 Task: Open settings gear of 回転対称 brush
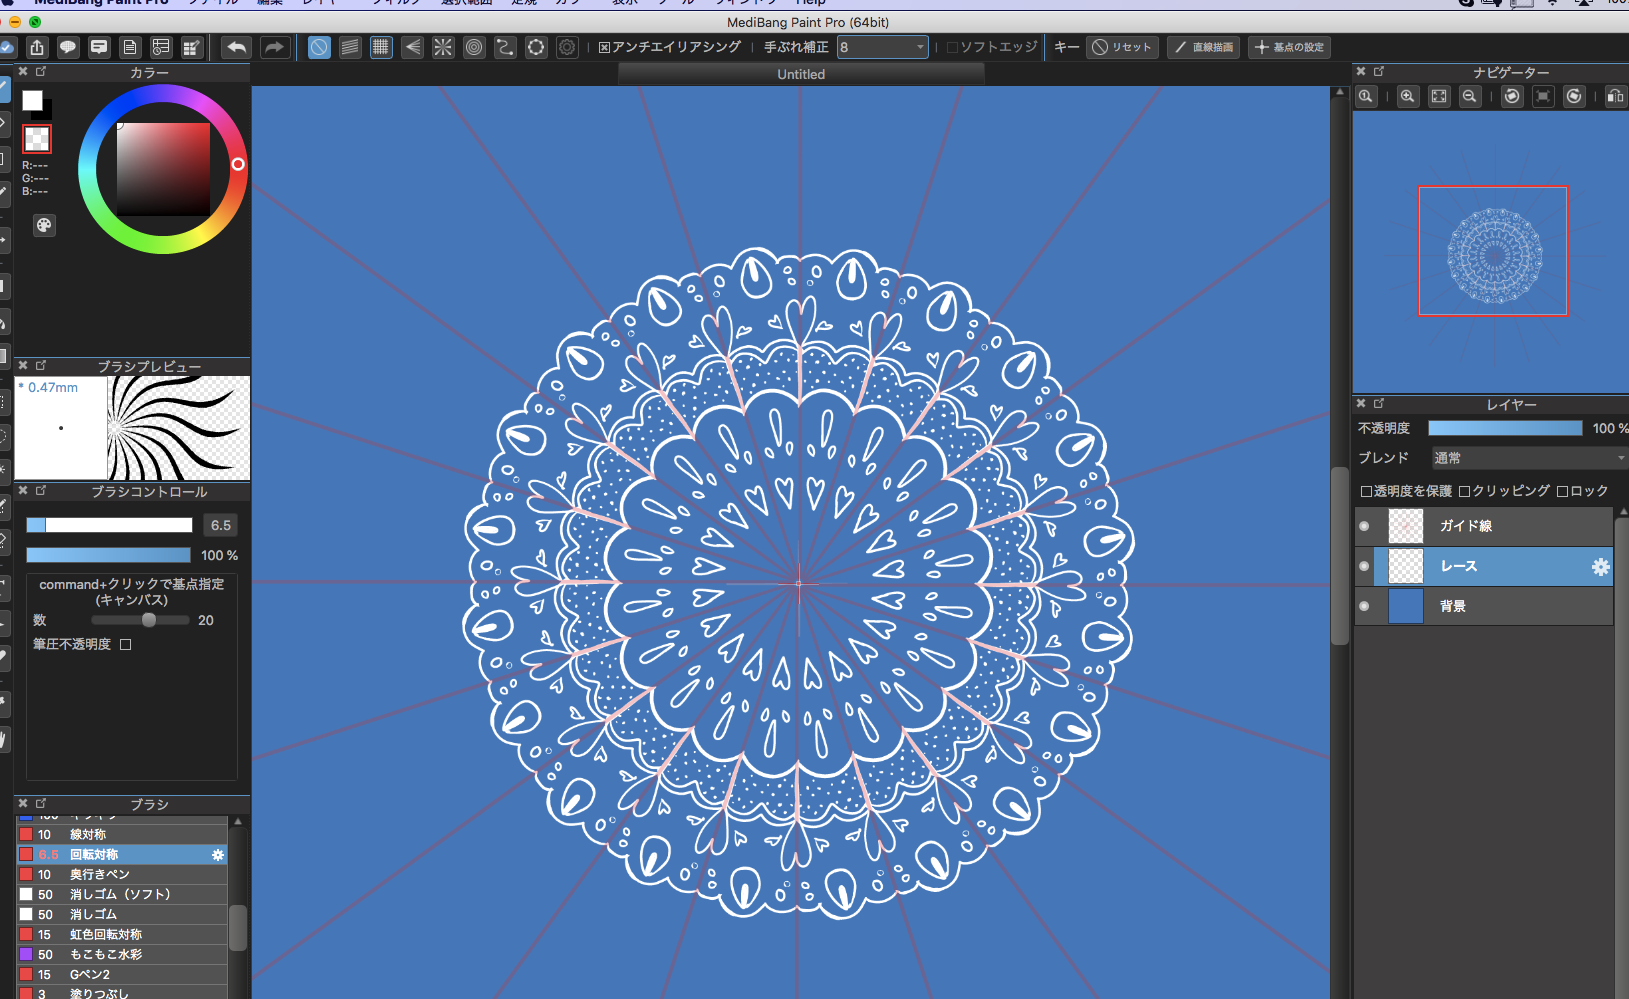218,855
